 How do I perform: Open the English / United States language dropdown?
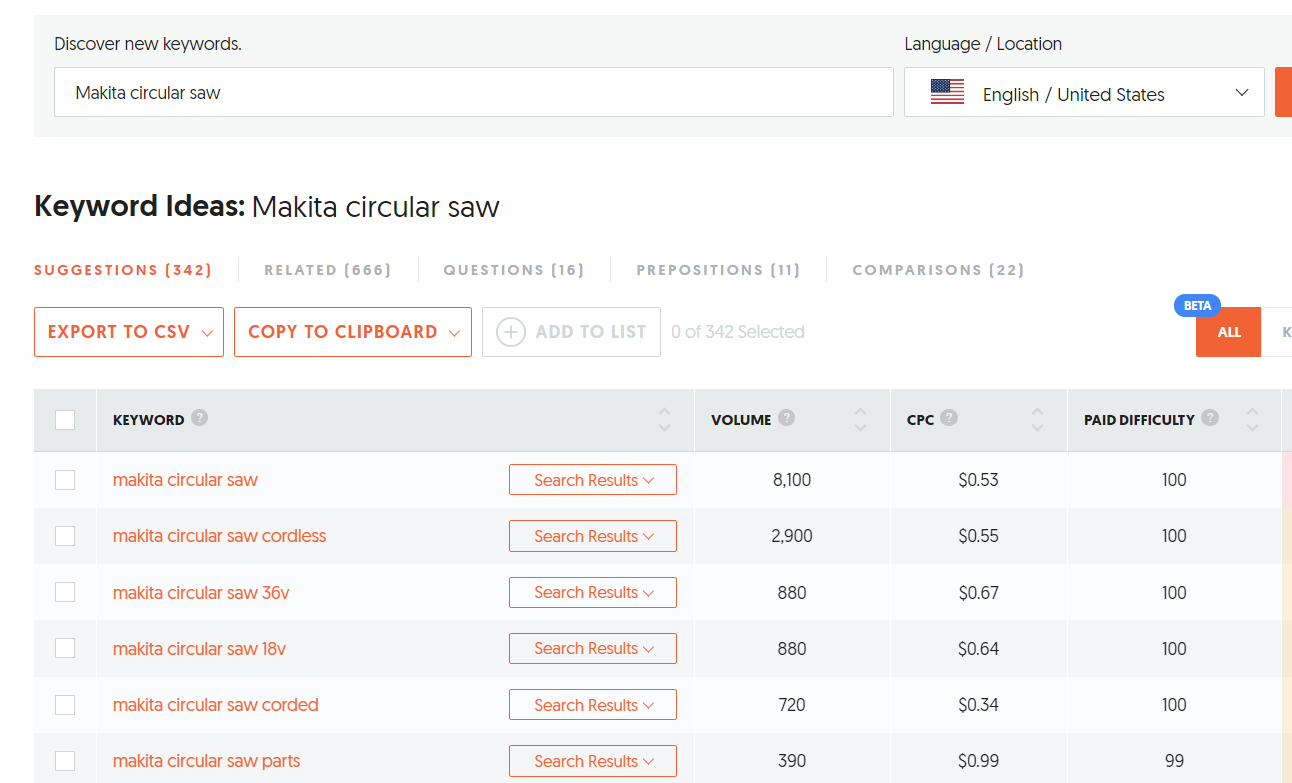1084,93
